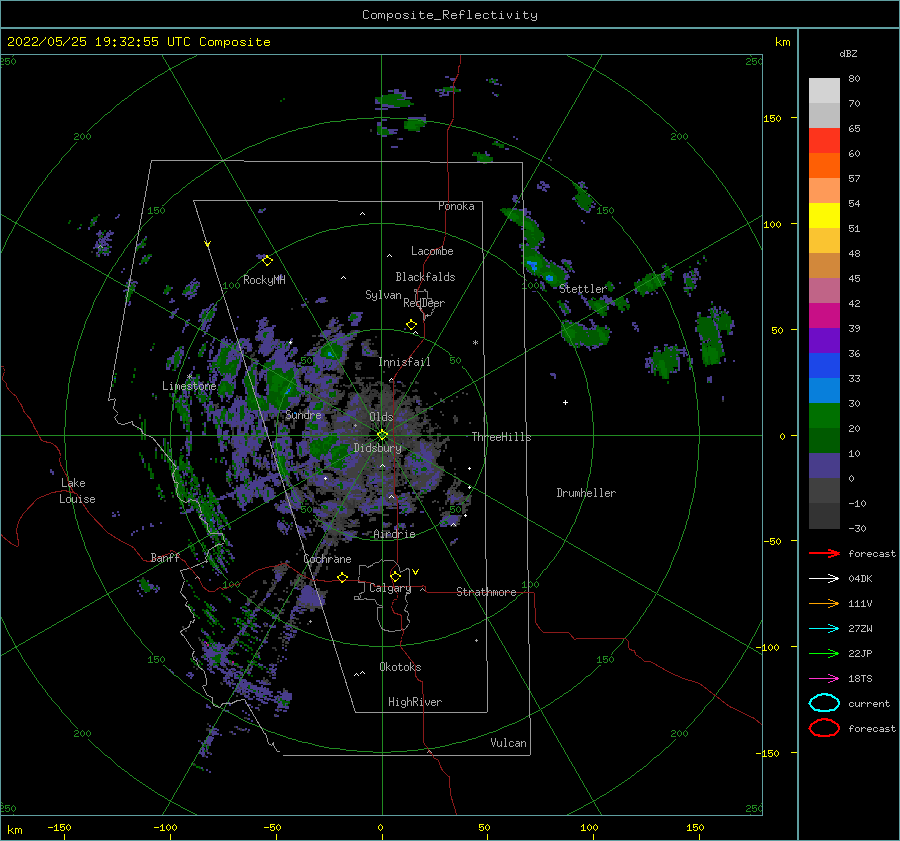Image resolution: width=900 pixels, height=841 pixels.
Task: Click the white asterisk marker east of Innisfail
Action: [x=475, y=343]
